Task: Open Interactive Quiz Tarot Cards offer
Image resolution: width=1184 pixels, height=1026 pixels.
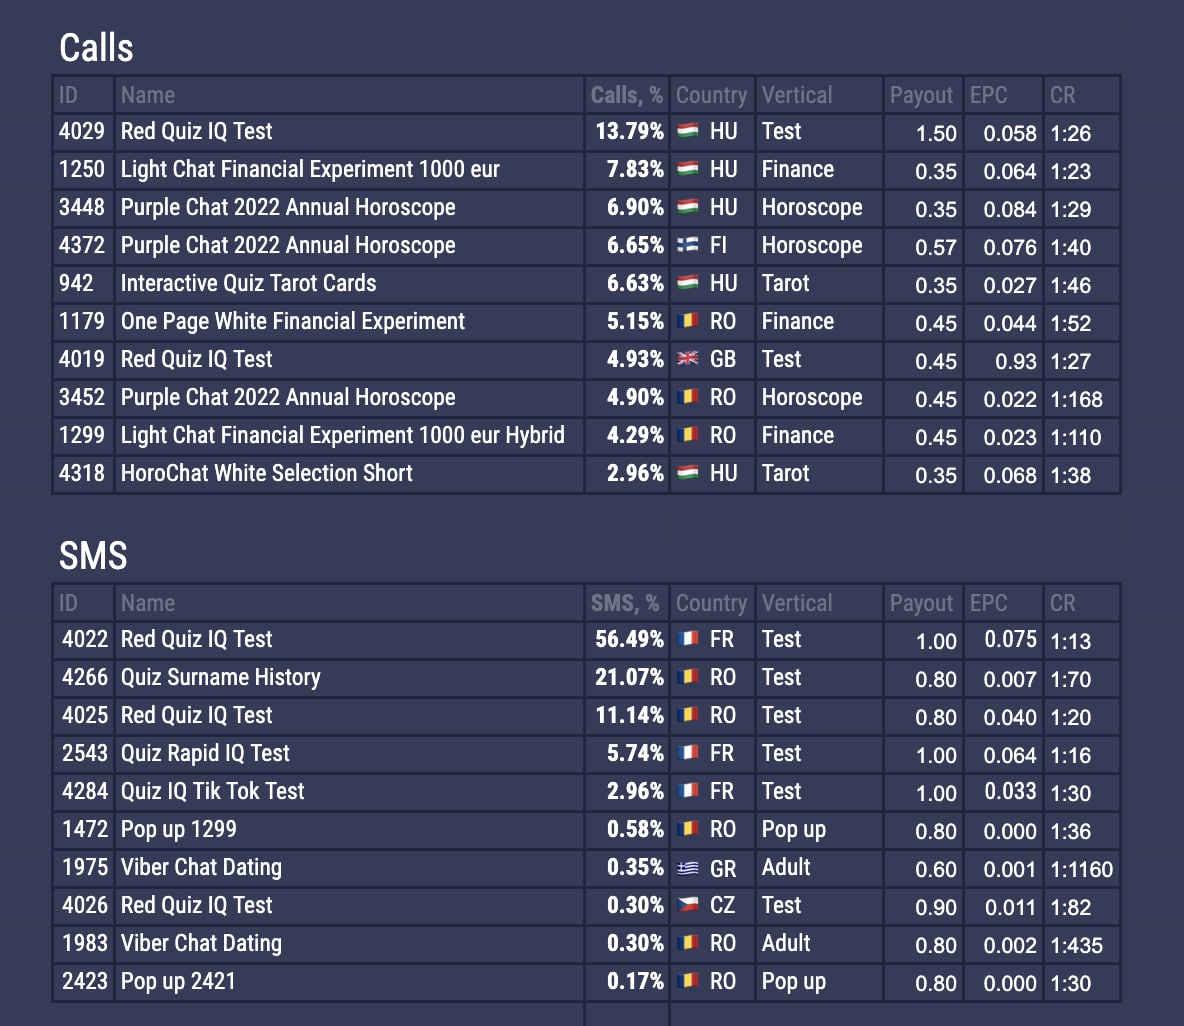Action: tap(248, 283)
